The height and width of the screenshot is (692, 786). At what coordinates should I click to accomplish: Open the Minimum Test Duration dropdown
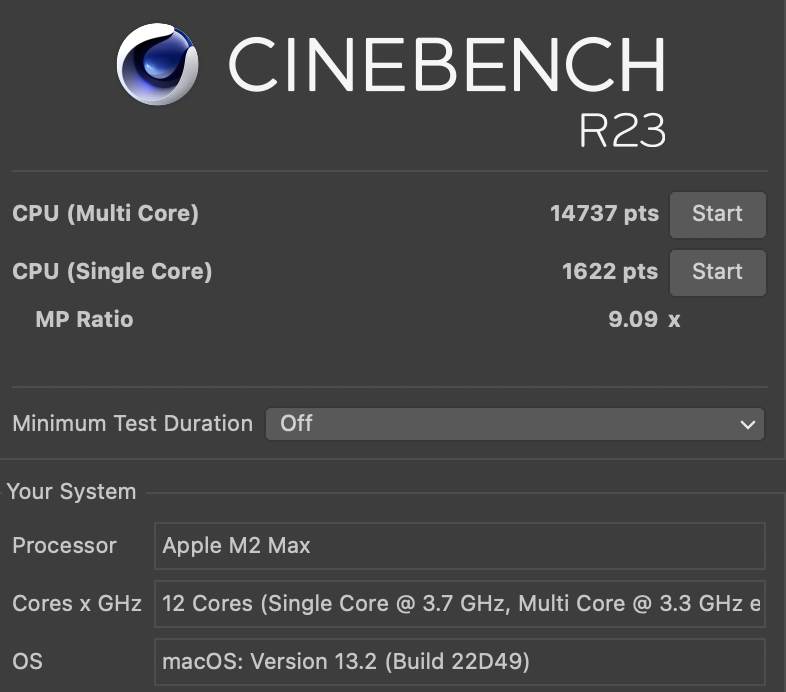point(515,424)
